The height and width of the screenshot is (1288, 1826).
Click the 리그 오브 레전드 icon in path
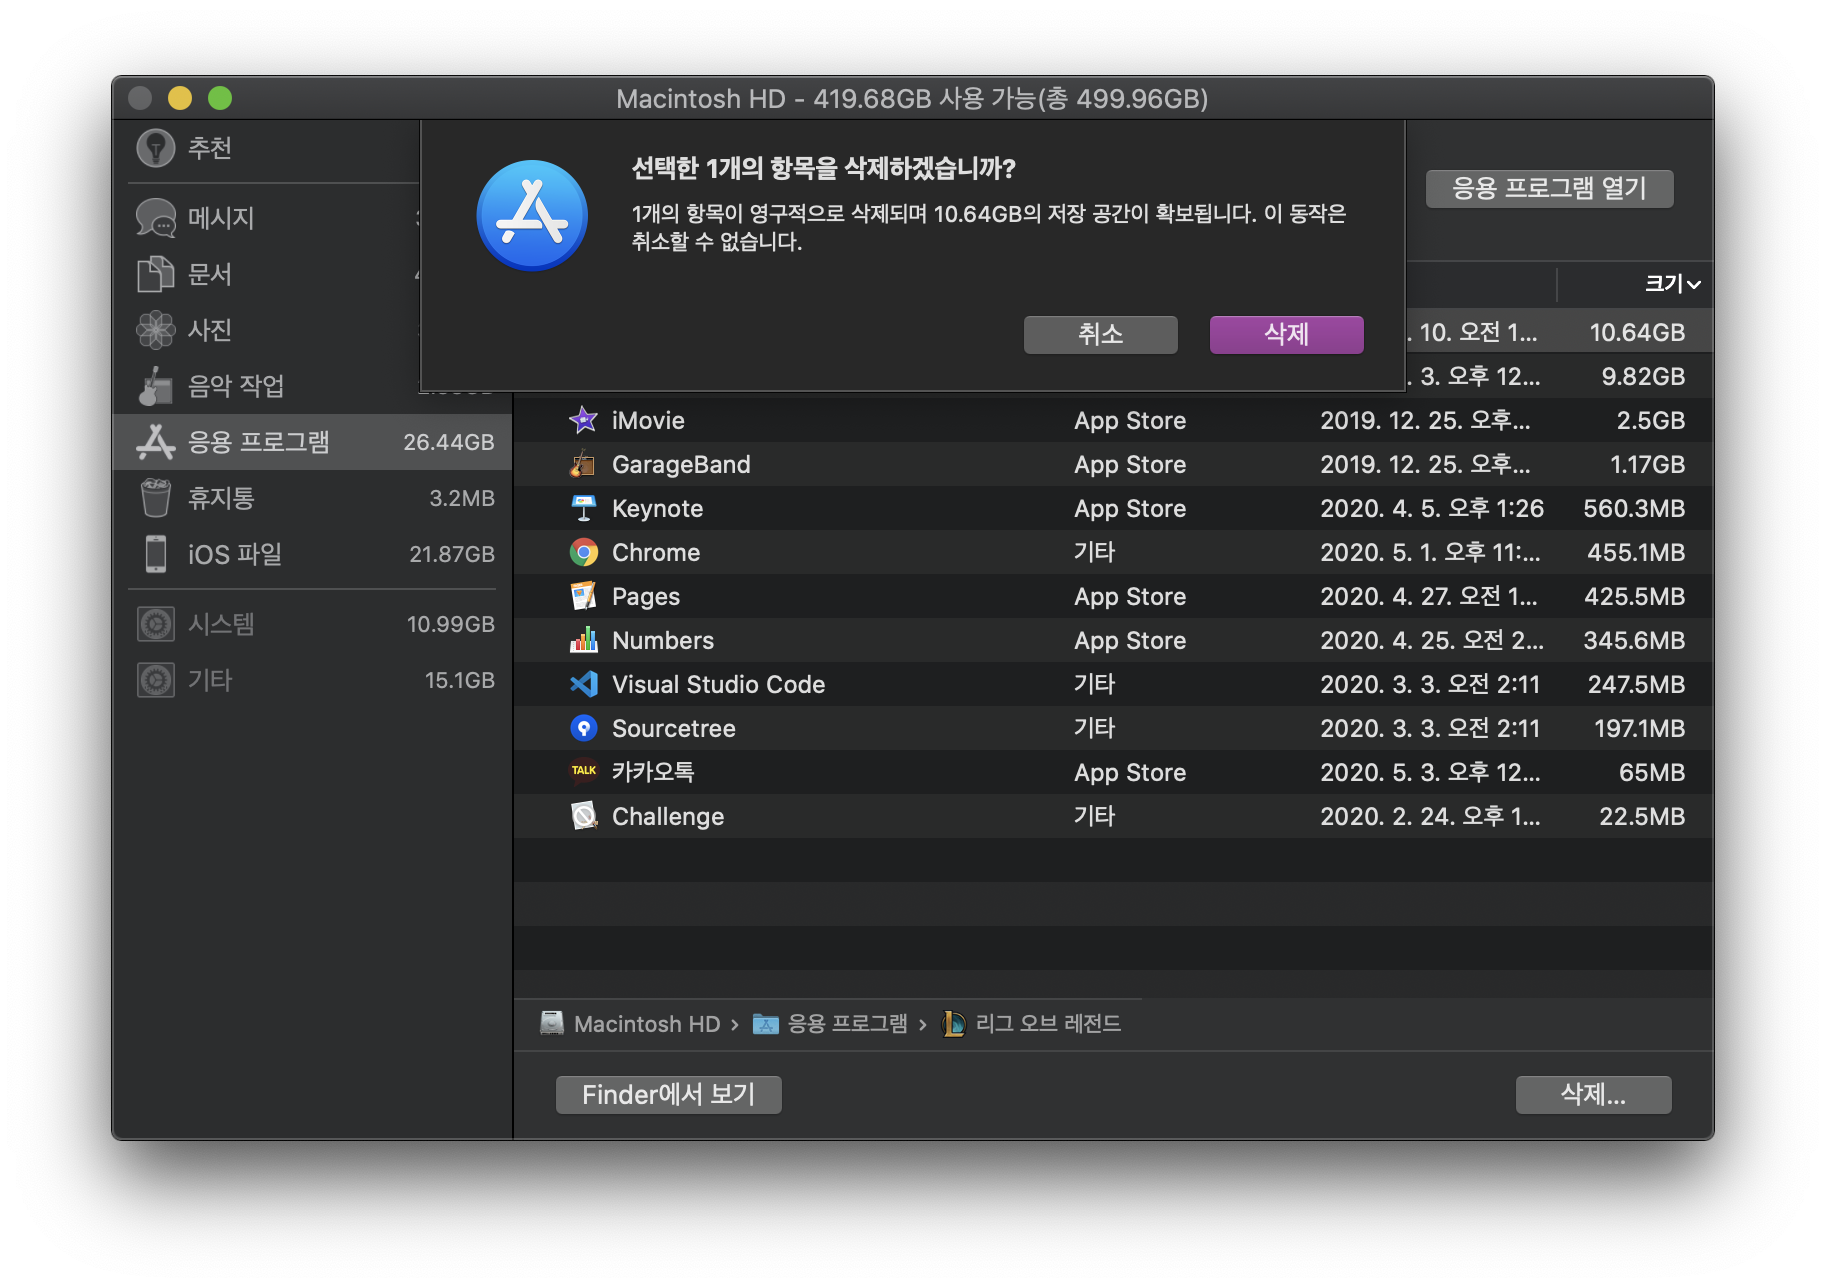(954, 1023)
